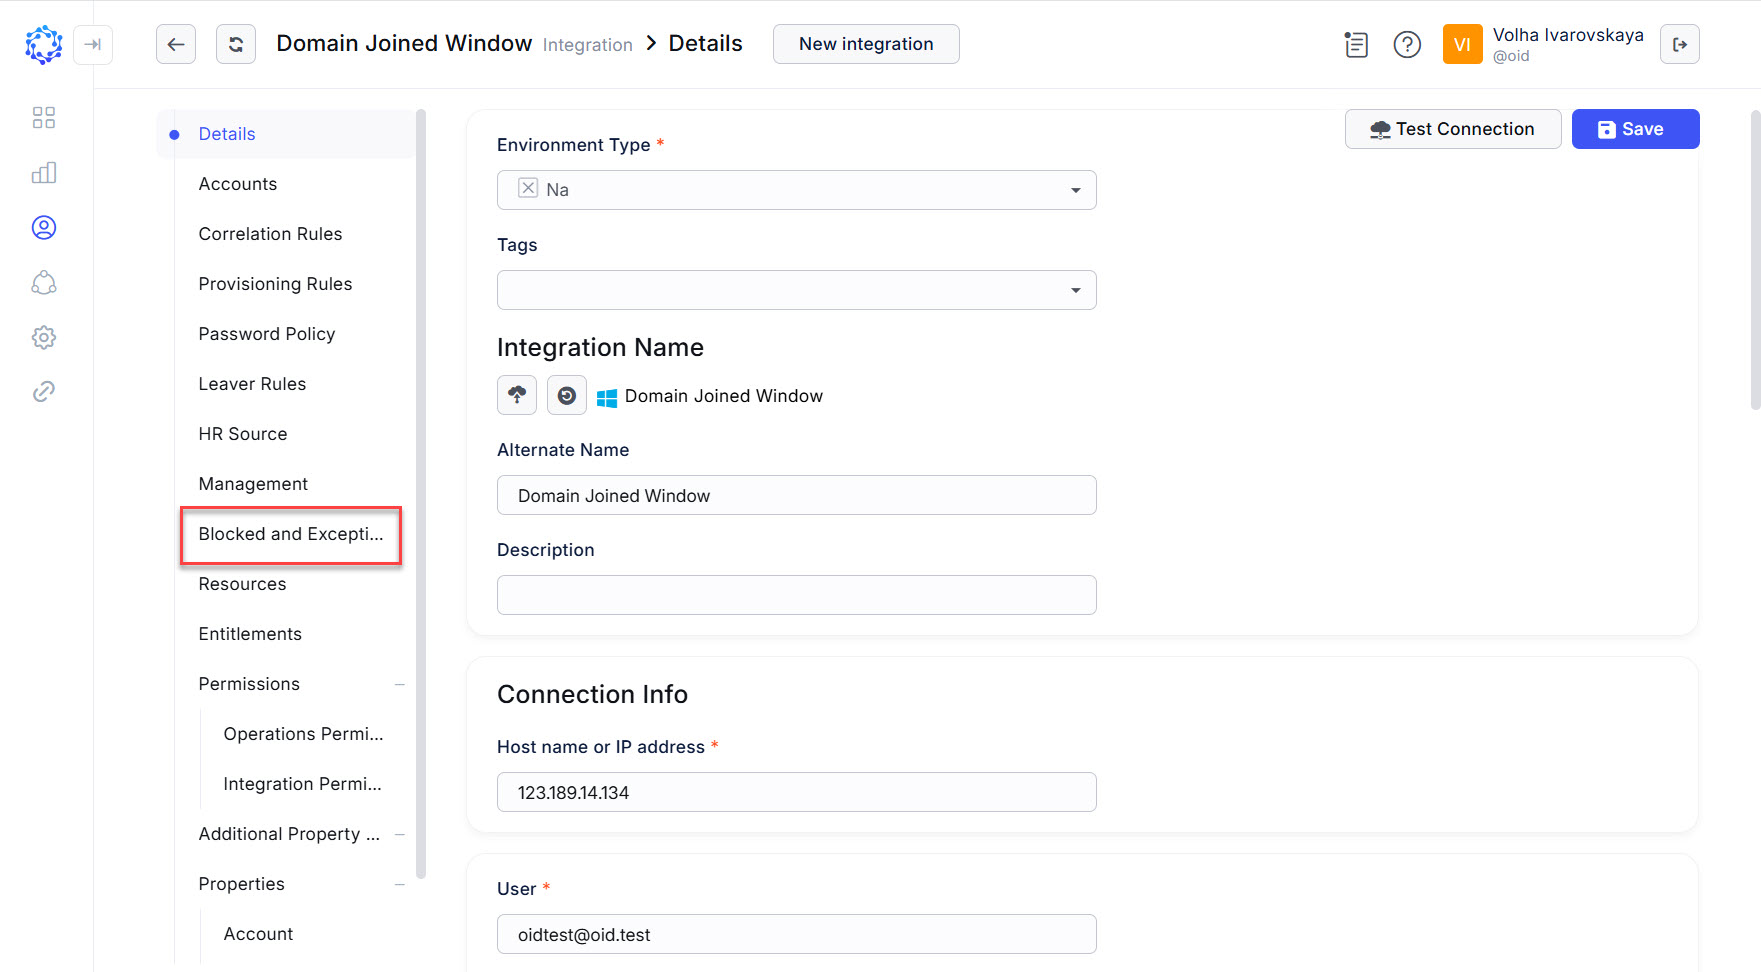1761x972 pixels.
Task: Click the help question mark icon
Action: point(1407,44)
